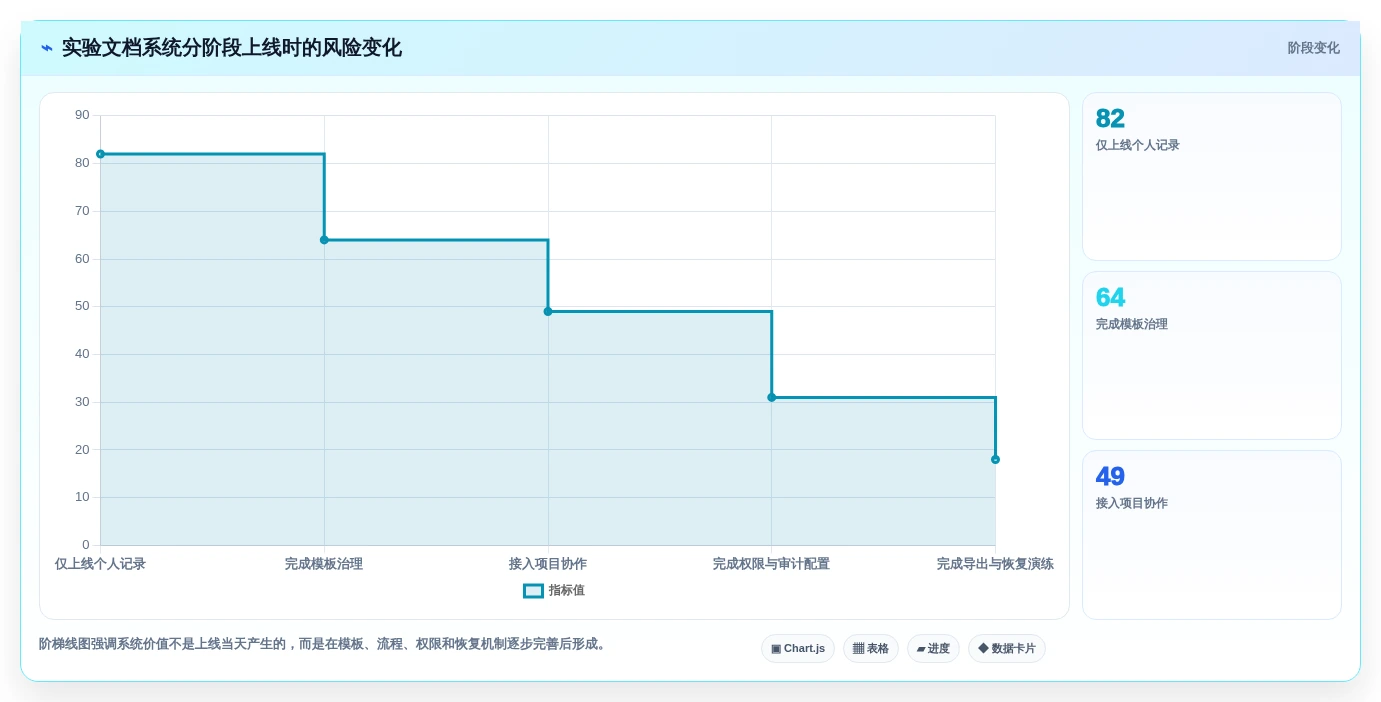Select the 表格 tag chip
The height and width of the screenshot is (702, 1381).
[871, 649]
